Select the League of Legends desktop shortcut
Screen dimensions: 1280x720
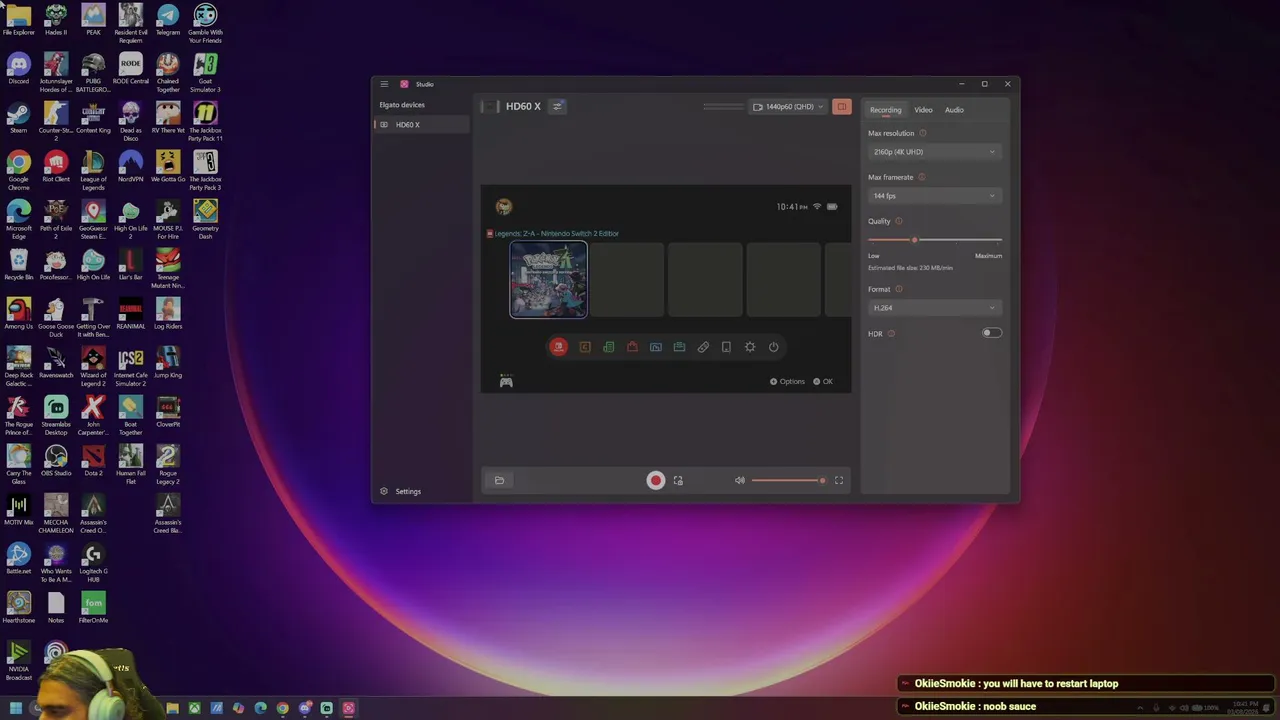point(93,170)
